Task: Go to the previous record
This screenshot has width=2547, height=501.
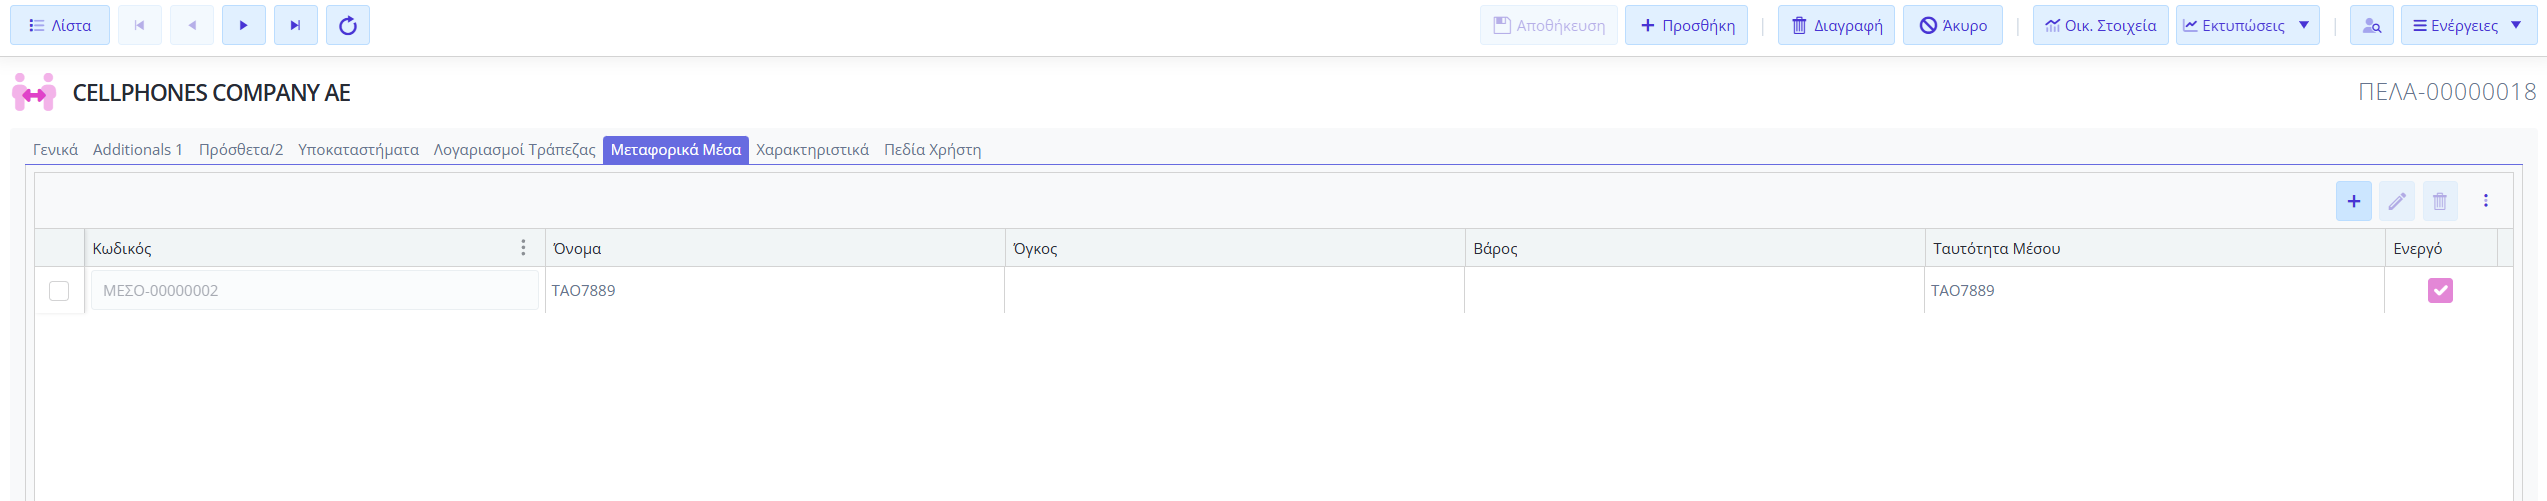Action: pos(192,25)
